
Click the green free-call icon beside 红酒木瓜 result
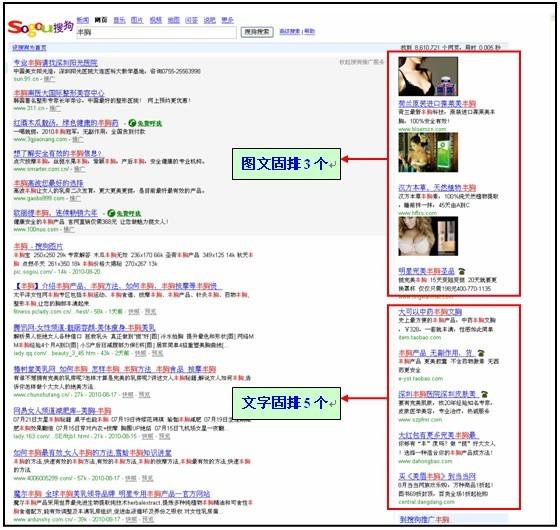click(x=145, y=123)
